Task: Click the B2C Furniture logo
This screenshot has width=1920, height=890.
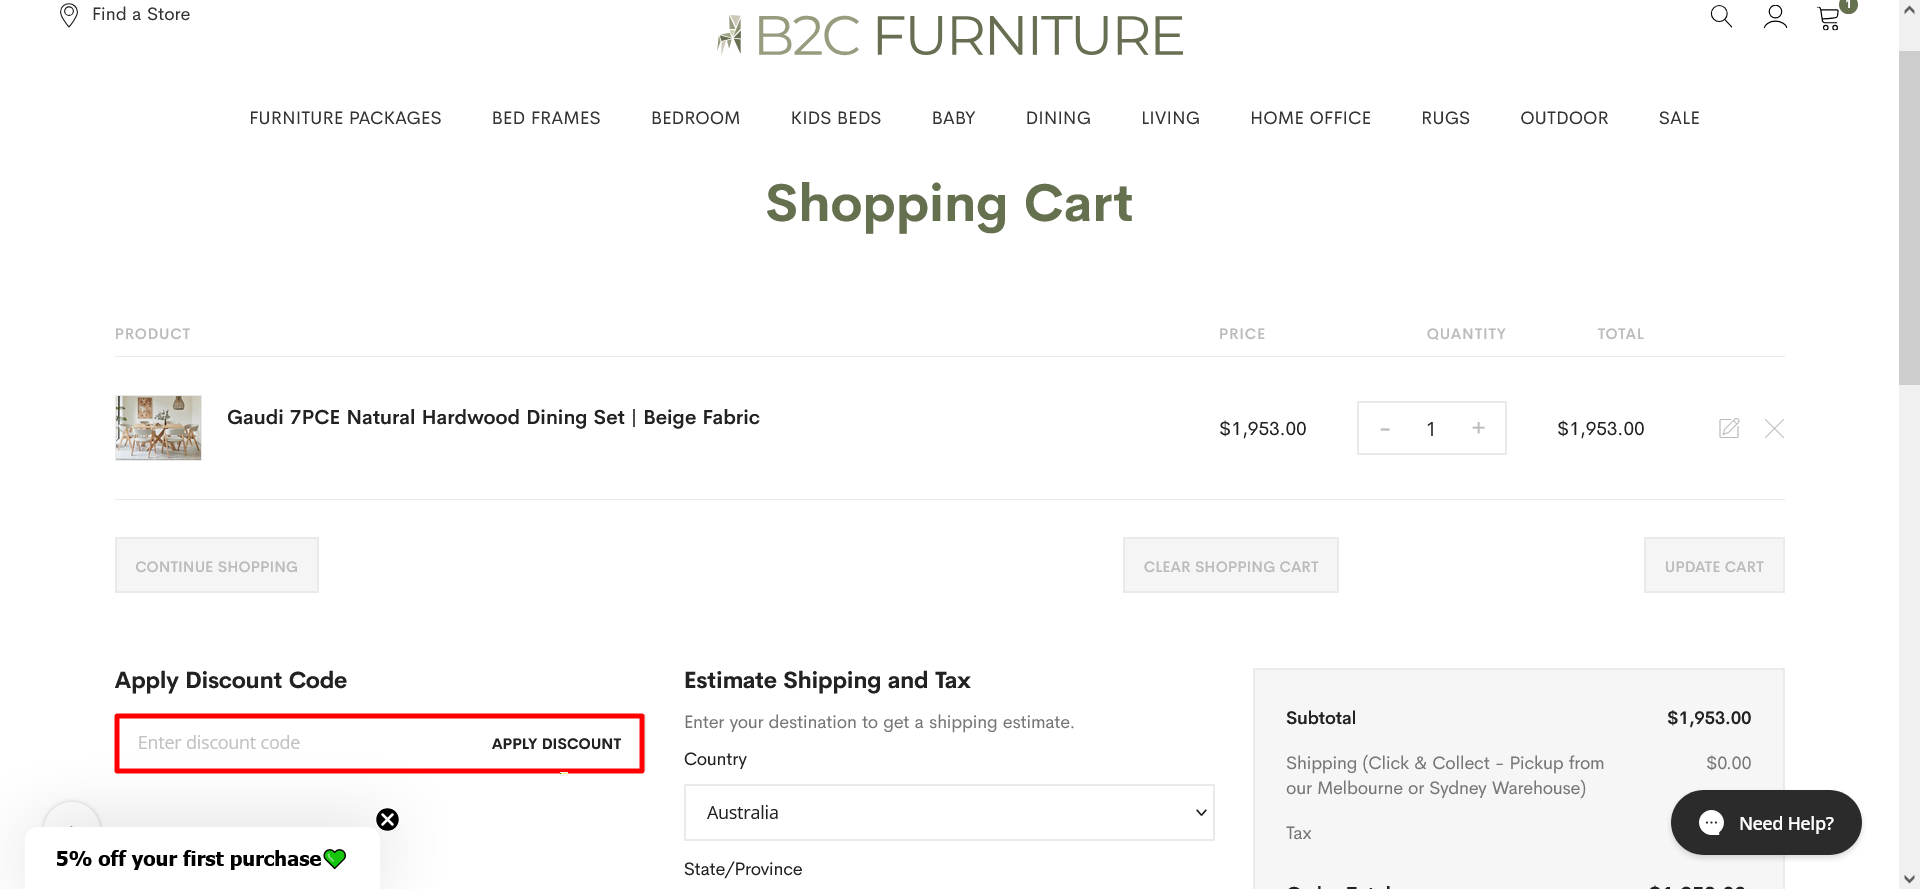Action: [950, 35]
